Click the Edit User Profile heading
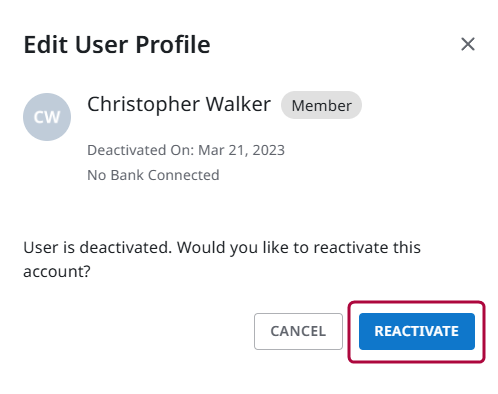Image resolution: width=498 pixels, height=394 pixels. [x=117, y=45]
